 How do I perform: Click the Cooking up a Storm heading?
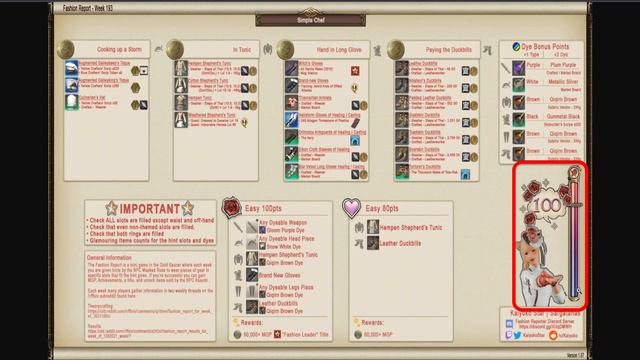(119, 49)
